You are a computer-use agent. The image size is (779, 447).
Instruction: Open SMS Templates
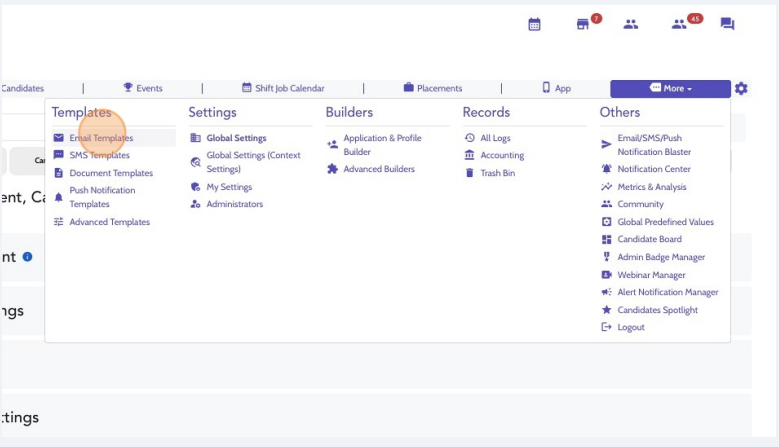[99, 155]
